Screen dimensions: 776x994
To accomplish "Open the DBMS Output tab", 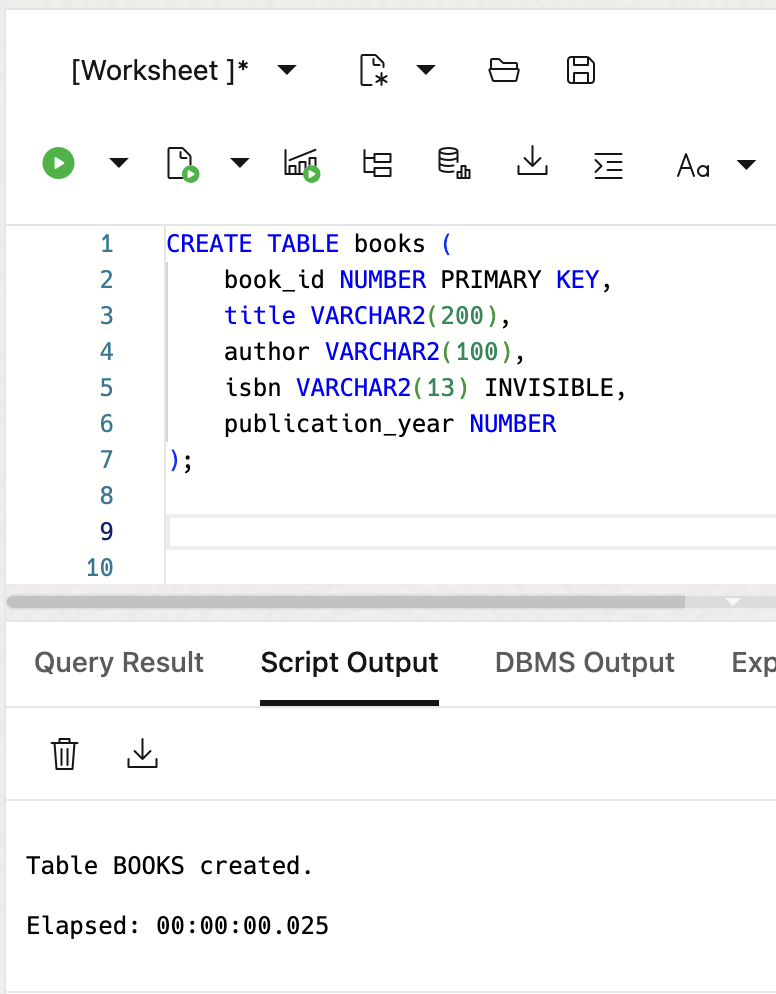I will click(585, 662).
